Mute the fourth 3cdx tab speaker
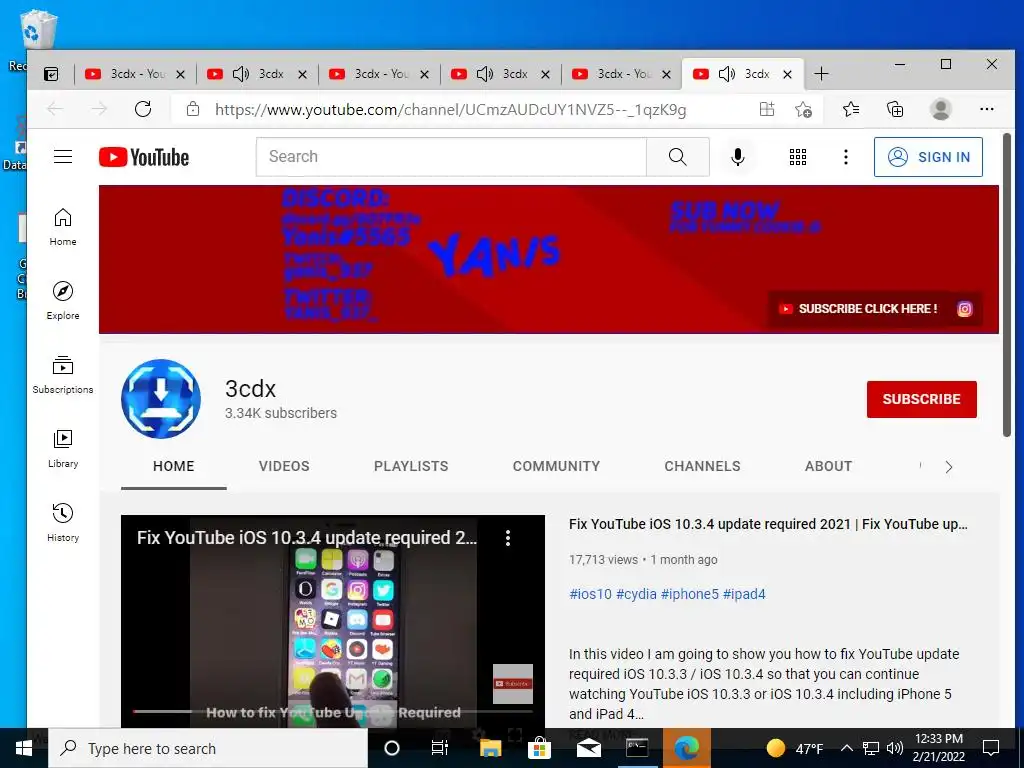 point(485,74)
